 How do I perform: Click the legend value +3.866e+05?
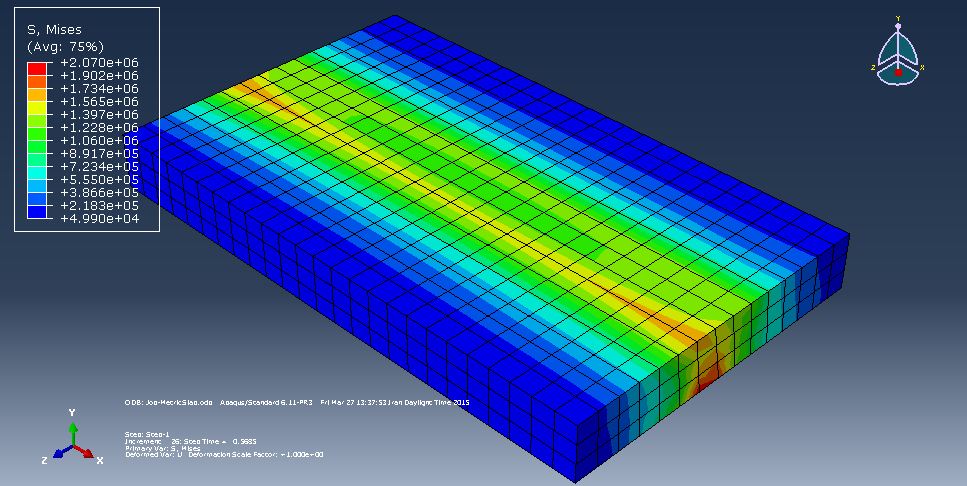[99, 192]
